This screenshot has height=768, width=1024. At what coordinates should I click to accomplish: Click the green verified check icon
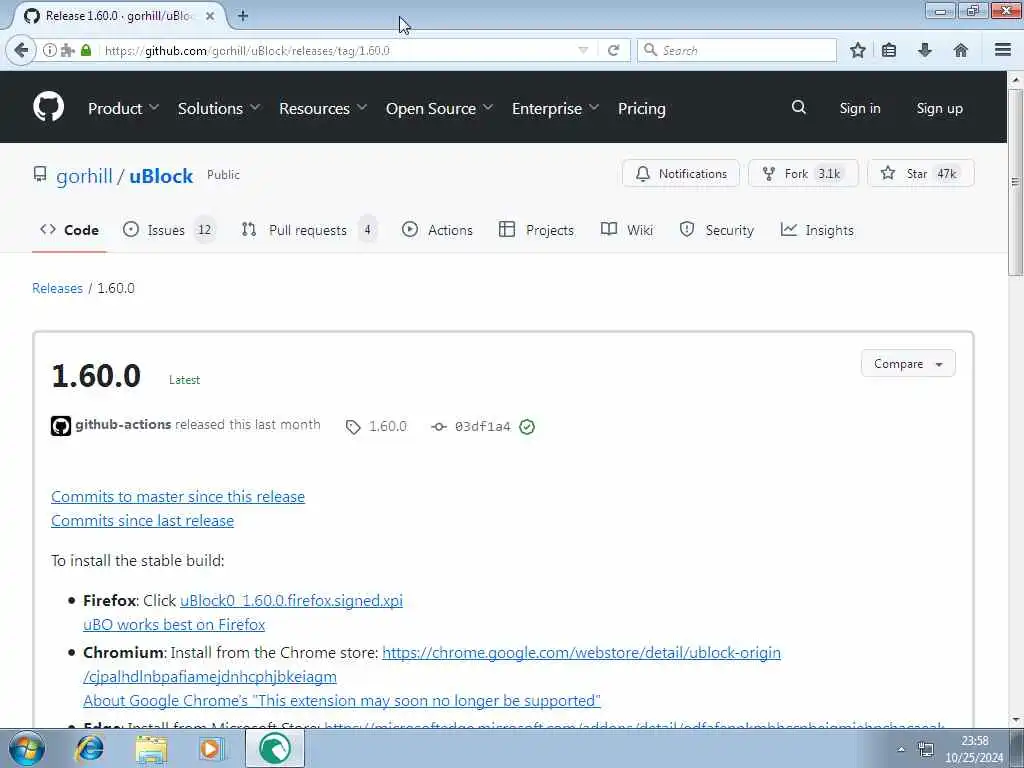point(527,426)
